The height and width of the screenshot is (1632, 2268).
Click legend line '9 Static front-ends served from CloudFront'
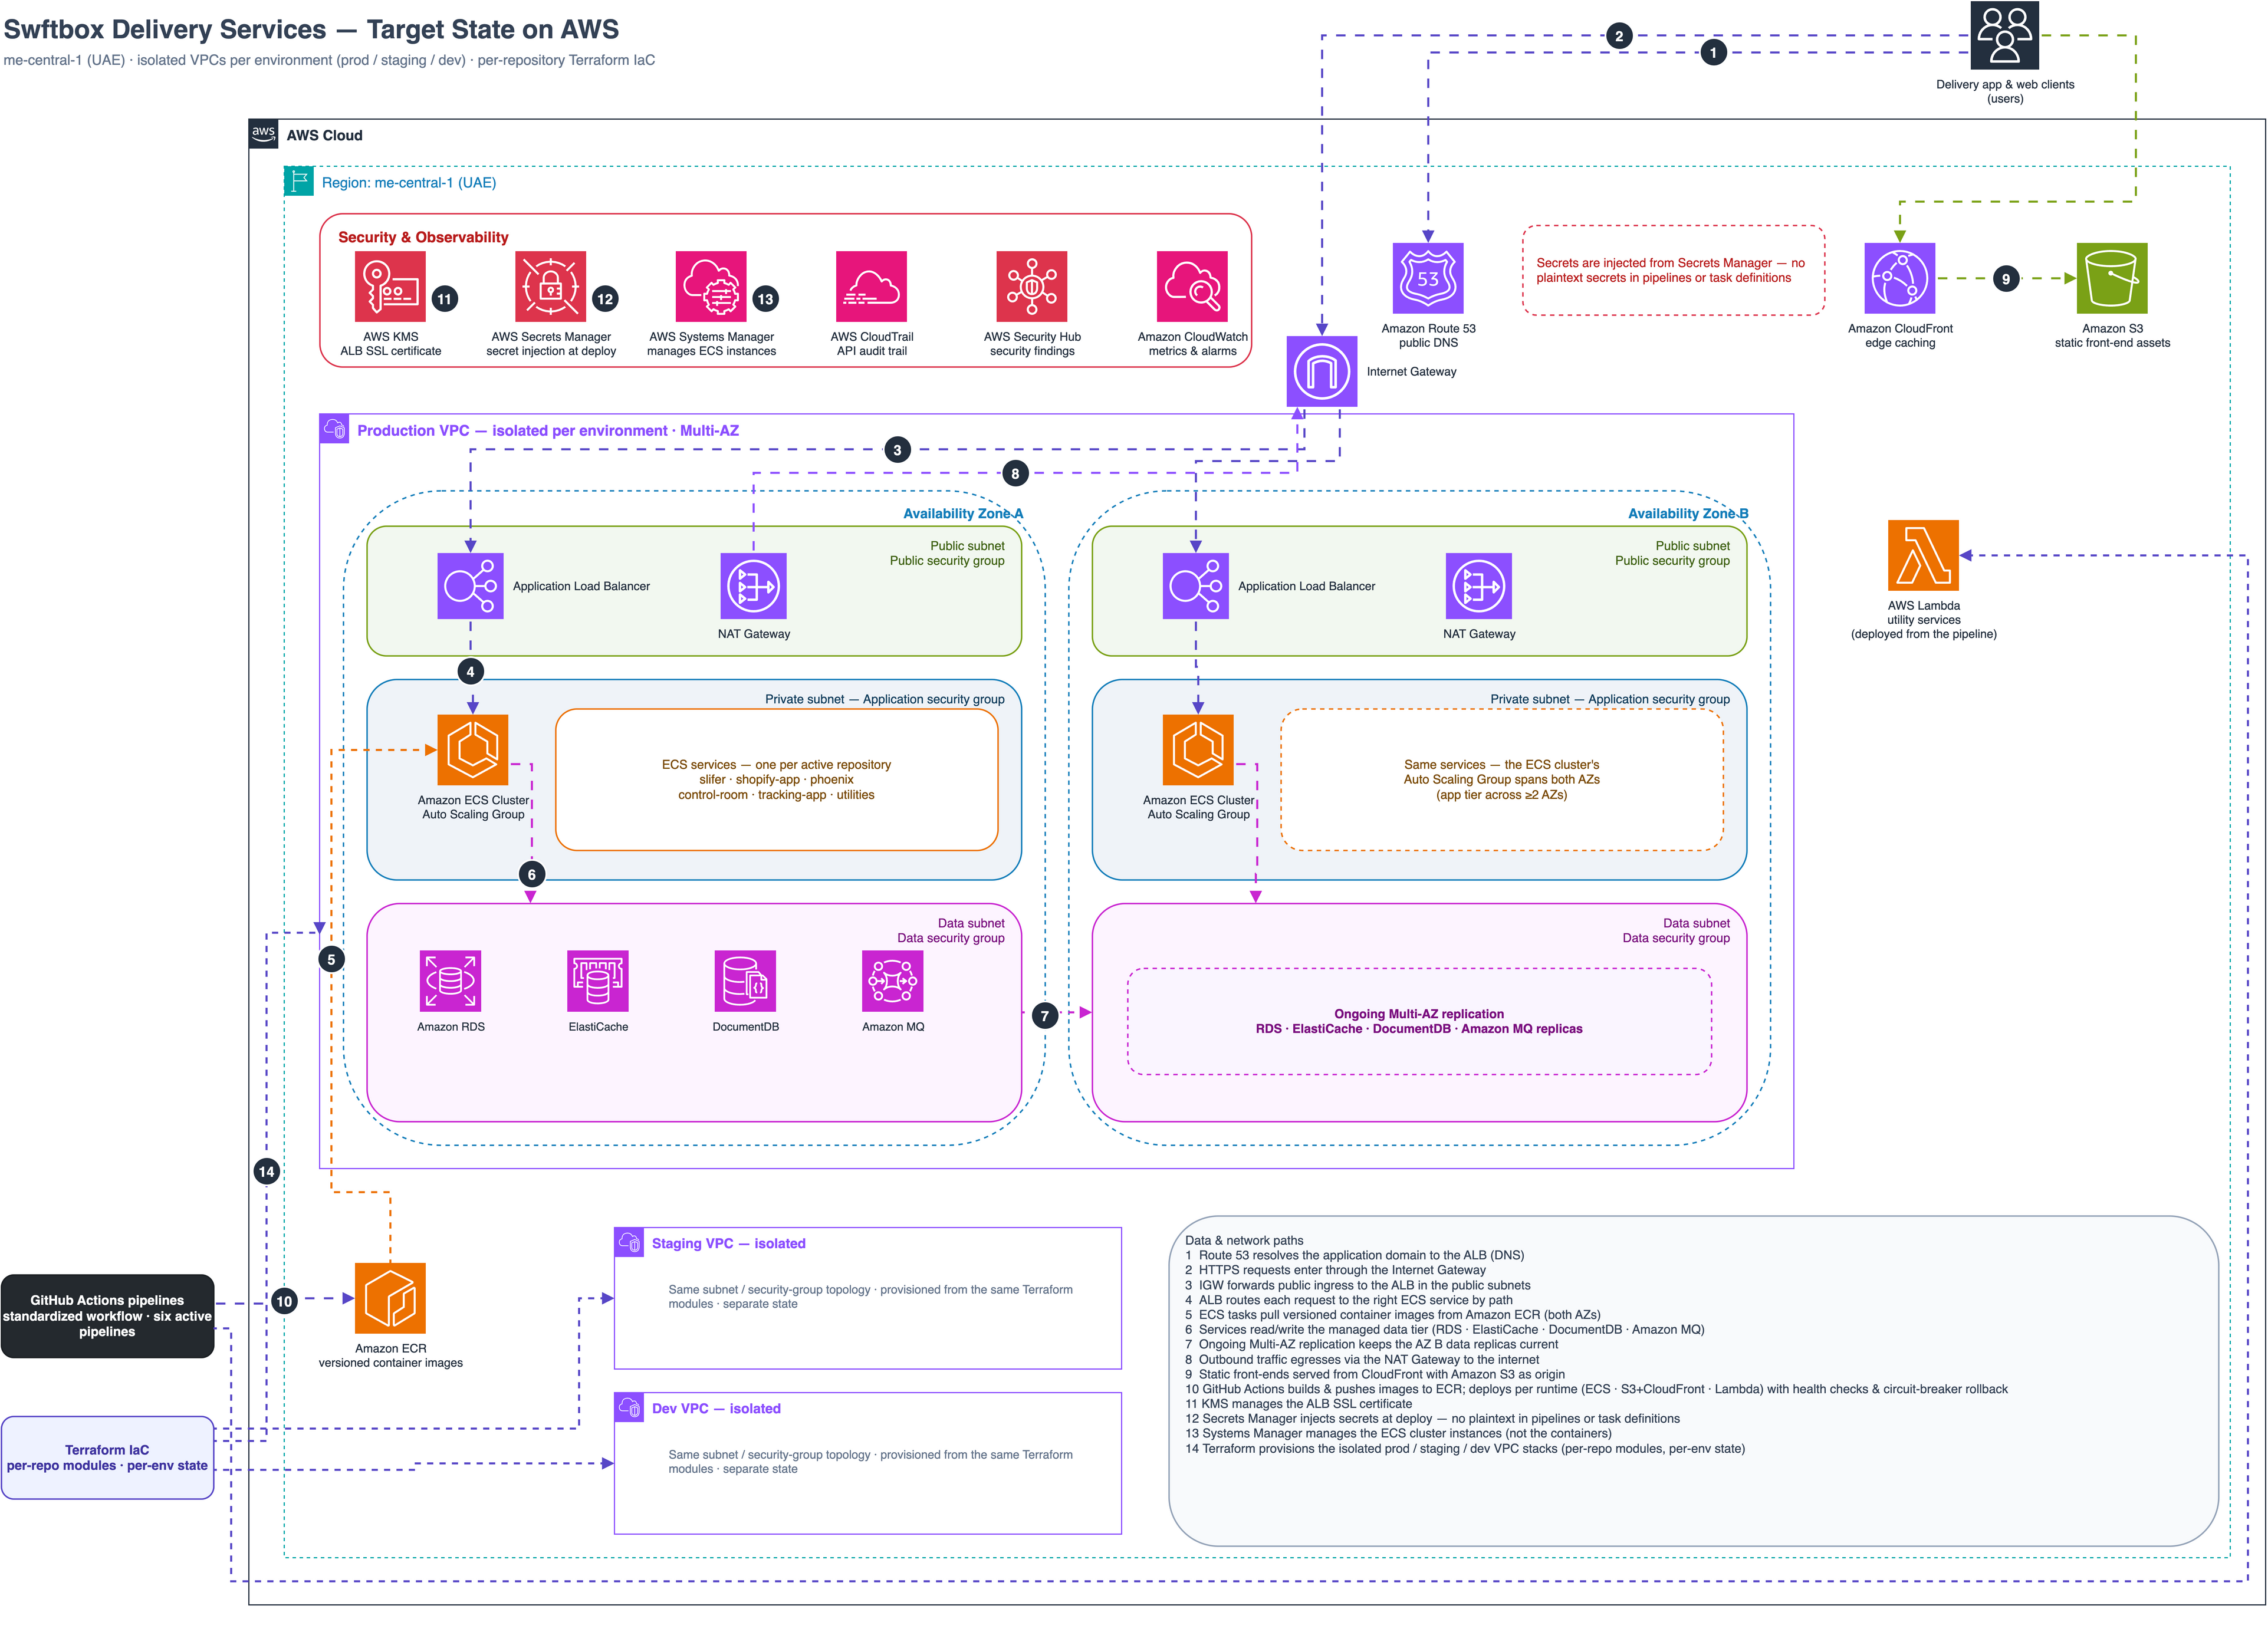coord(1374,1374)
